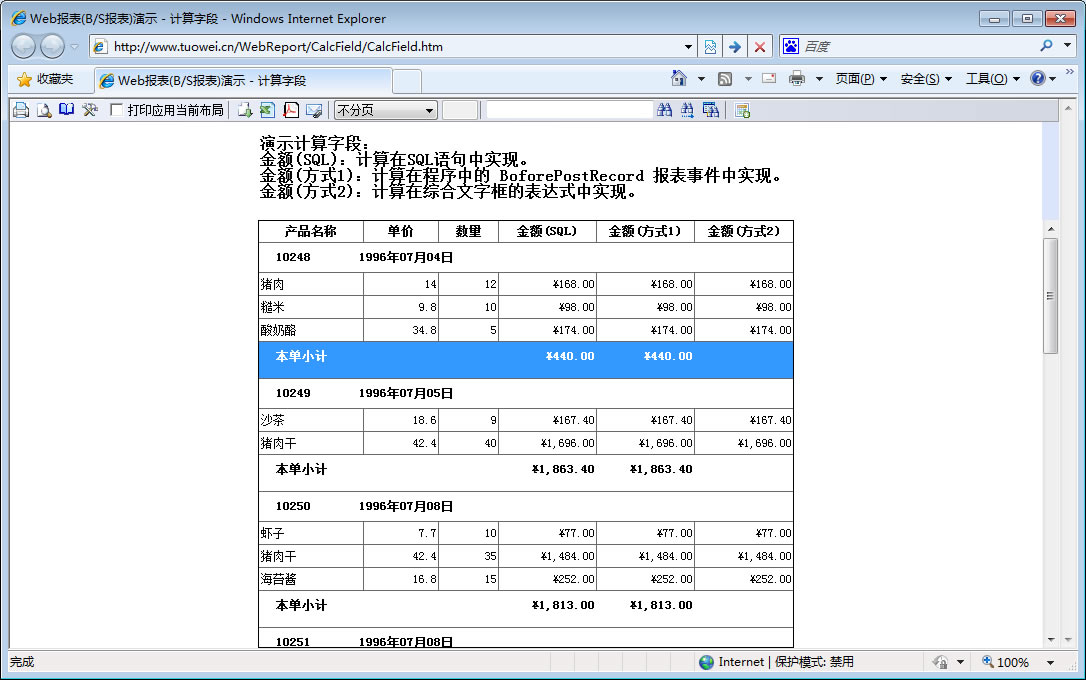Click the 收藏夹 favorites button
The image size is (1086, 680).
(x=45, y=79)
